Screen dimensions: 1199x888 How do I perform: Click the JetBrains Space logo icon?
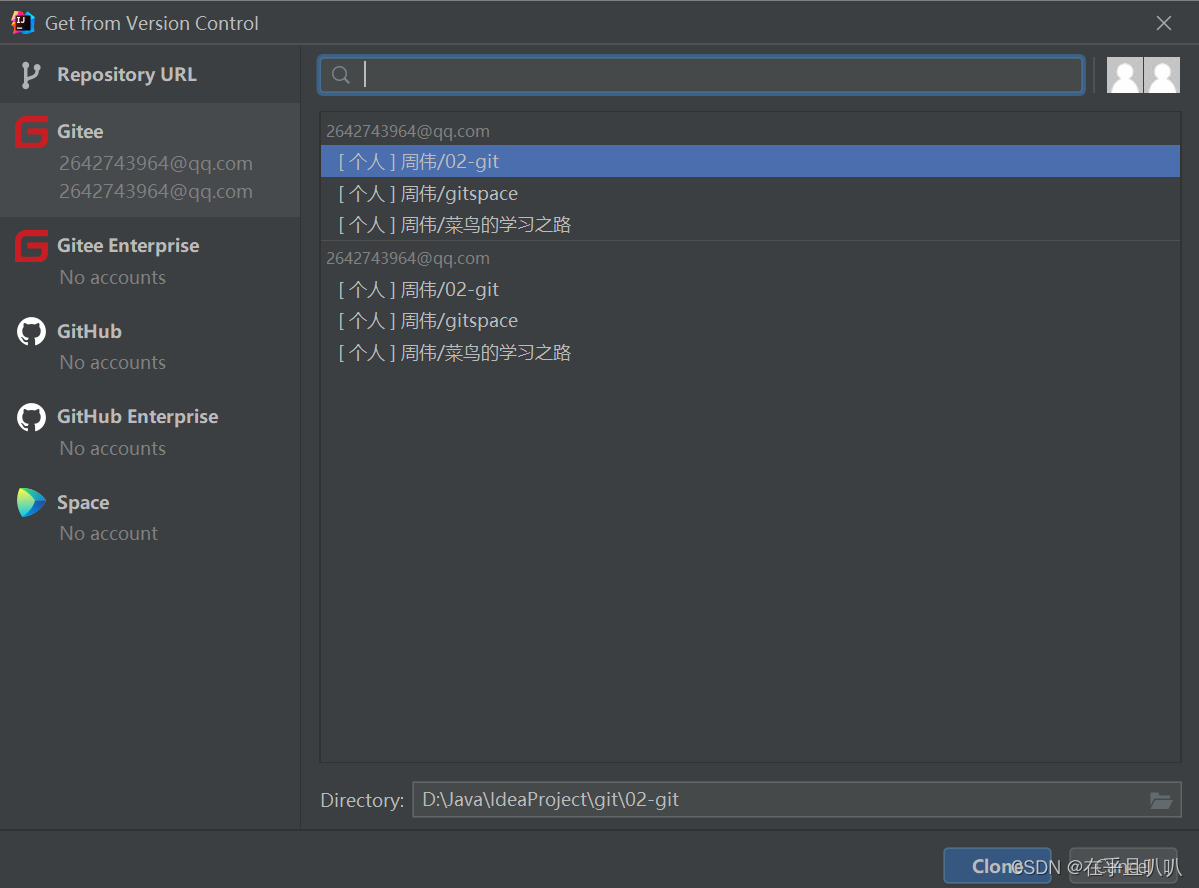pyautogui.click(x=31, y=503)
